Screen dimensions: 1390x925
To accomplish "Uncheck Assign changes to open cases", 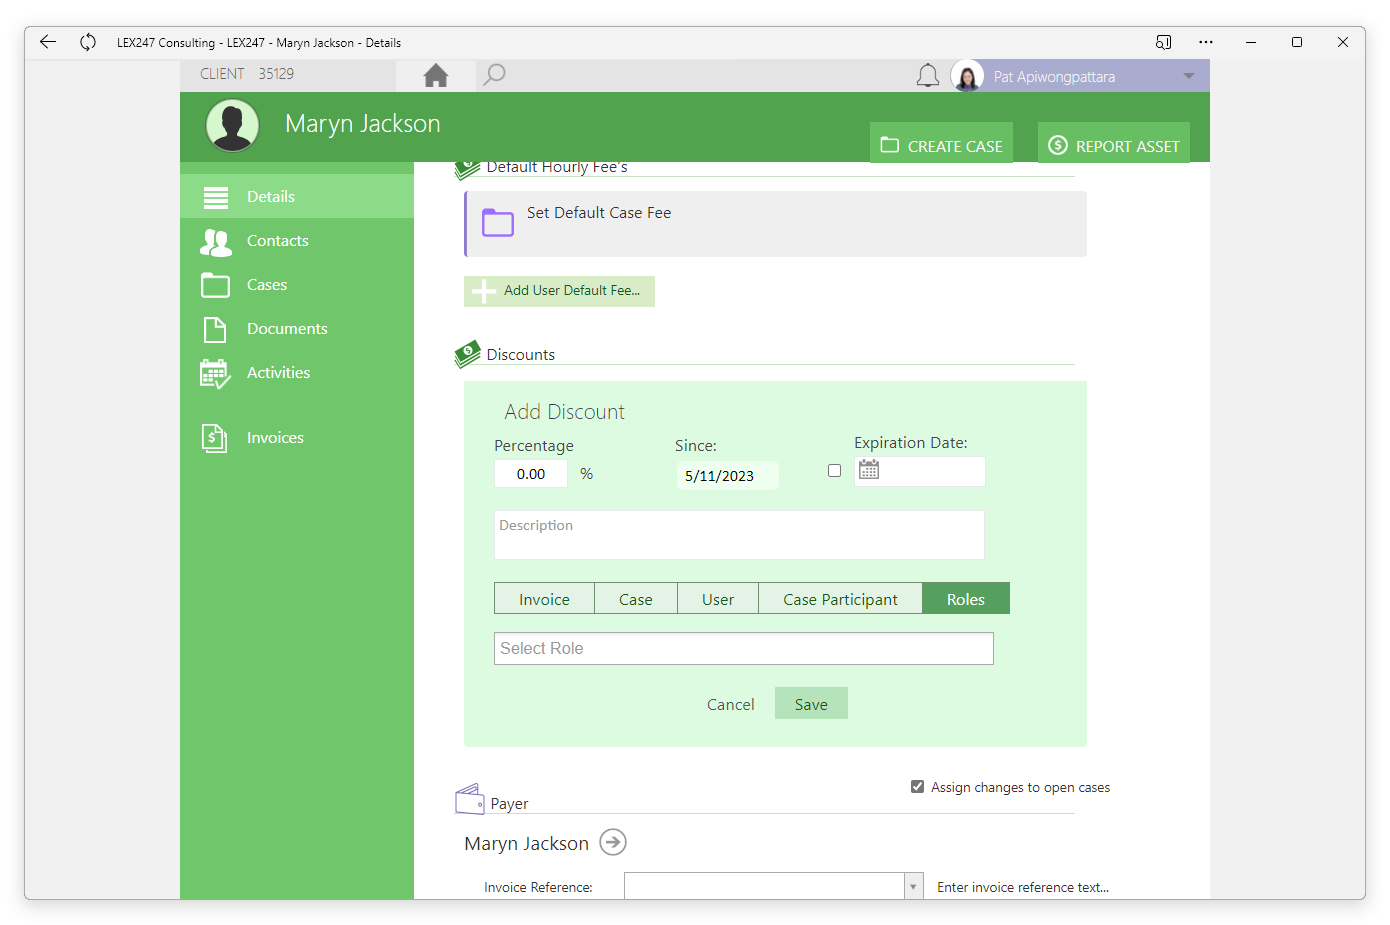I will point(917,787).
